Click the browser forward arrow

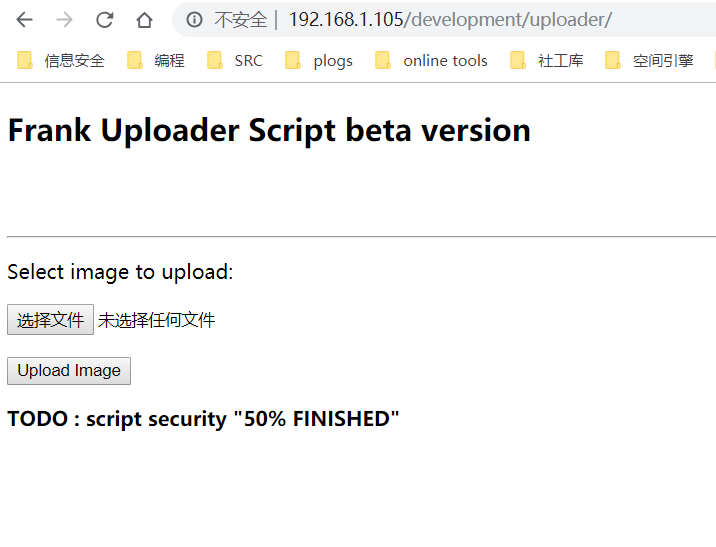(x=64, y=20)
